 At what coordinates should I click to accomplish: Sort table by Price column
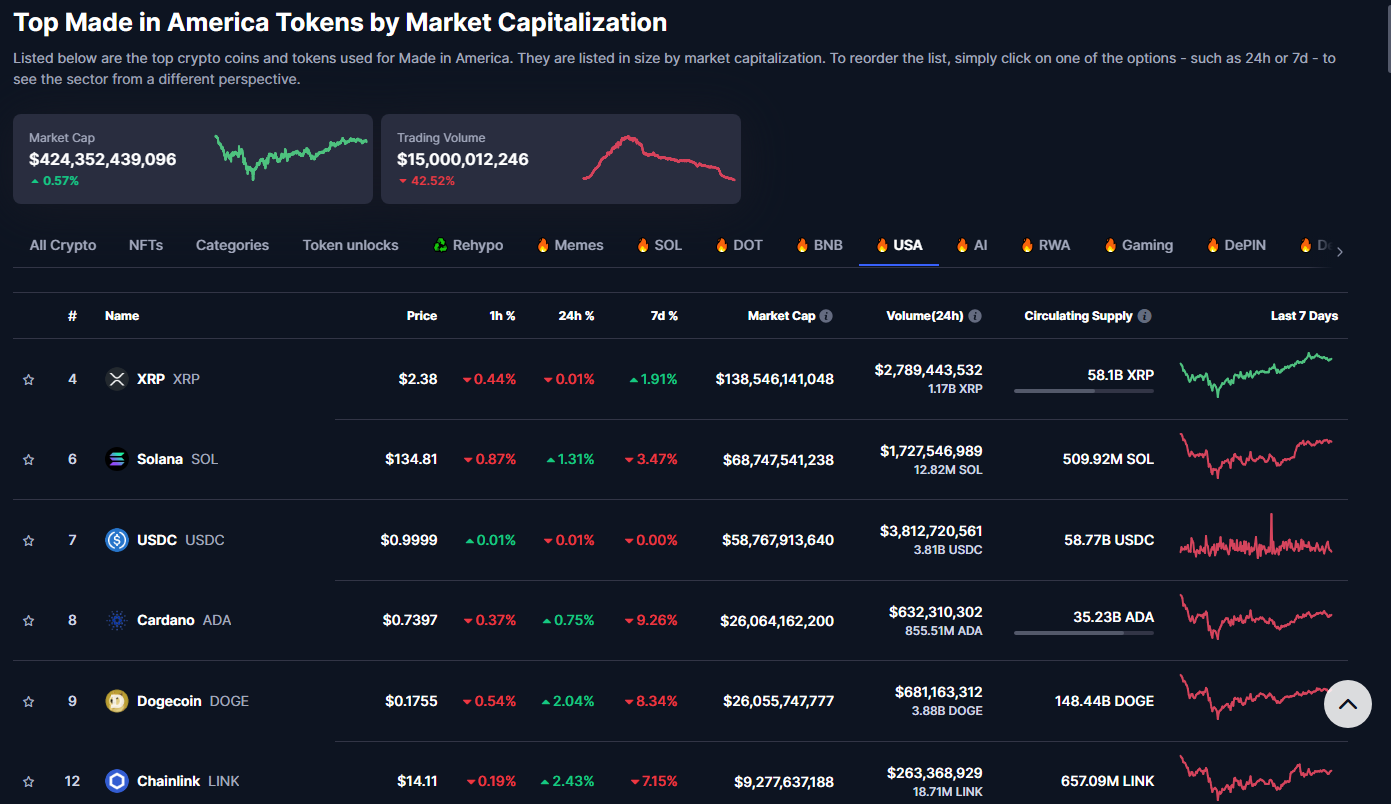422,316
